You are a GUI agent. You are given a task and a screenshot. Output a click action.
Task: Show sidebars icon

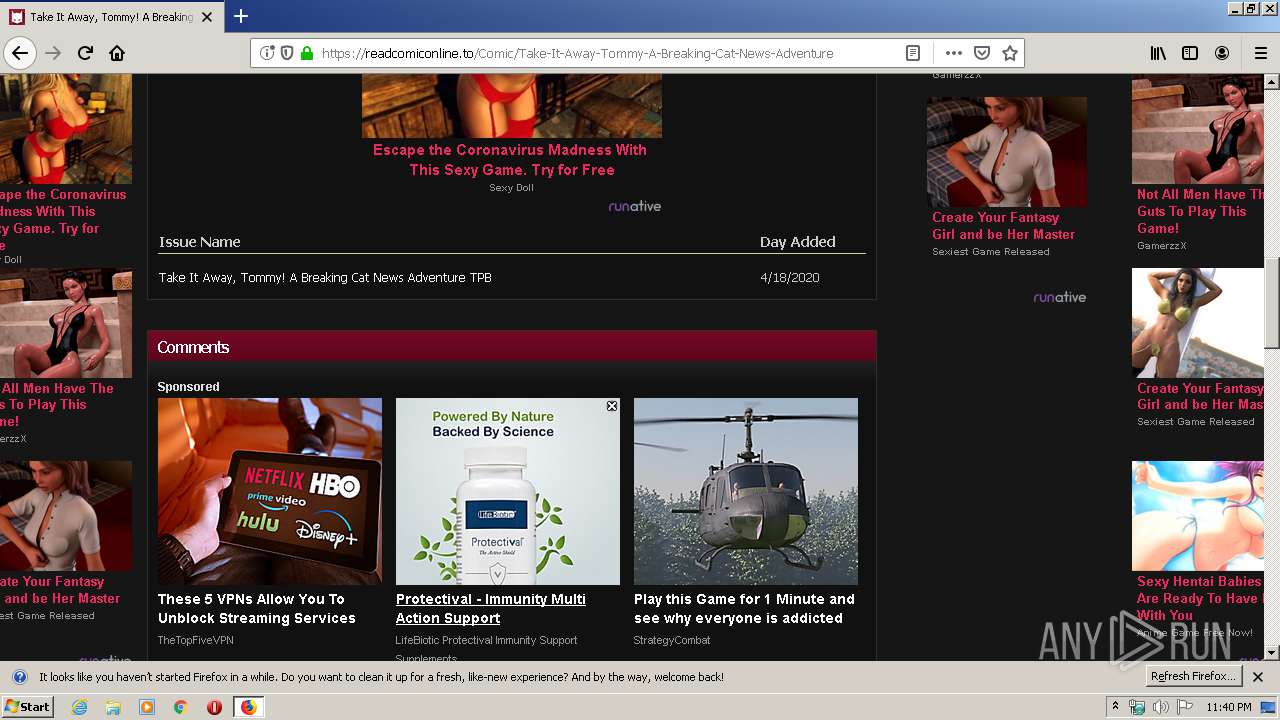pos(1190,53)
